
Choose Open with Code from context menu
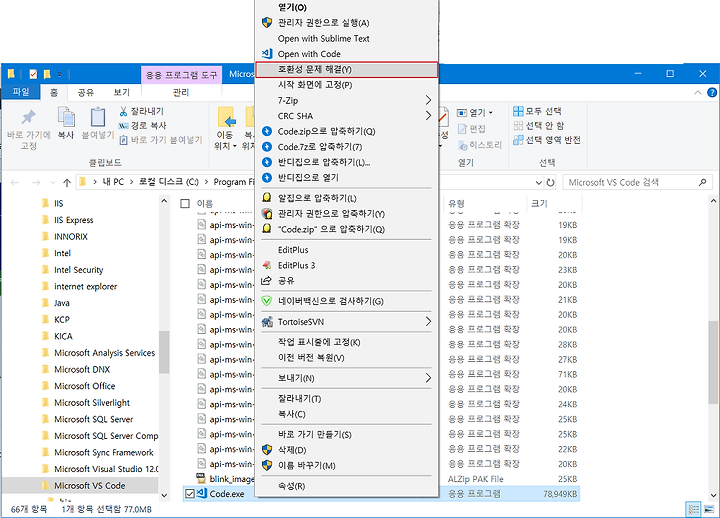346,54
